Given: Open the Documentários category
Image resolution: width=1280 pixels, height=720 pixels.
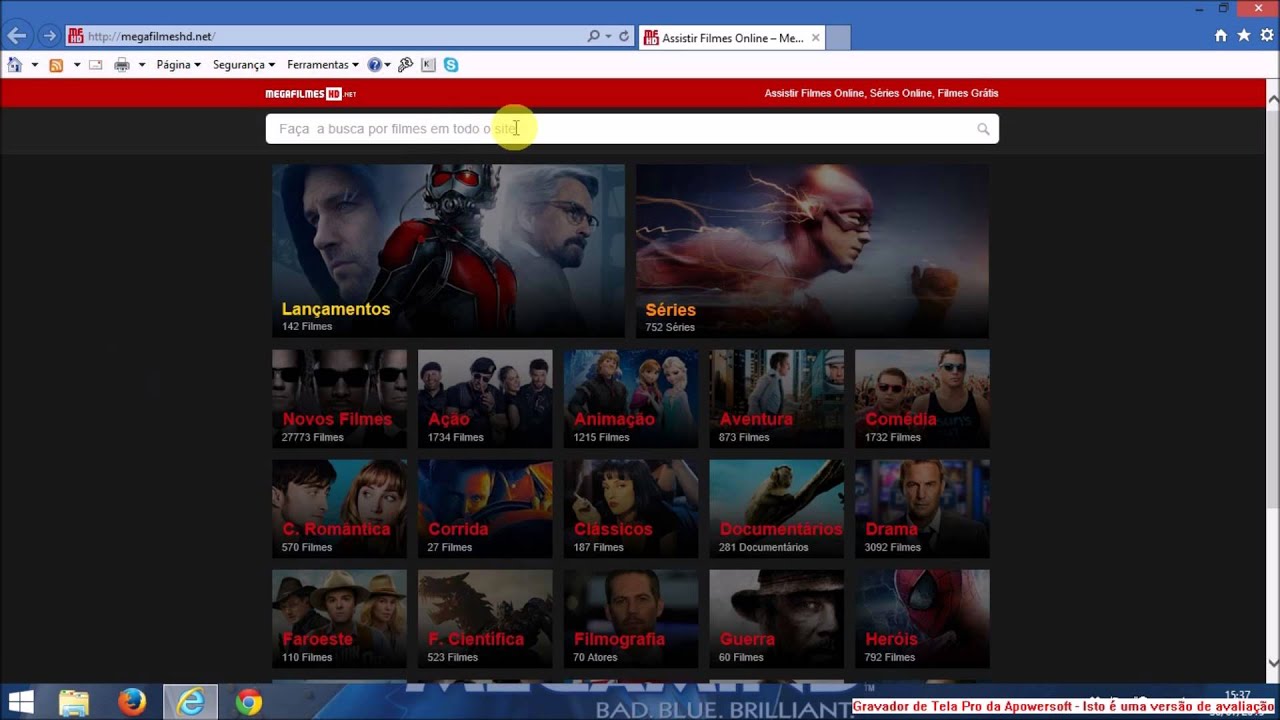Looking at the screenshot, I should pos(777,508).
